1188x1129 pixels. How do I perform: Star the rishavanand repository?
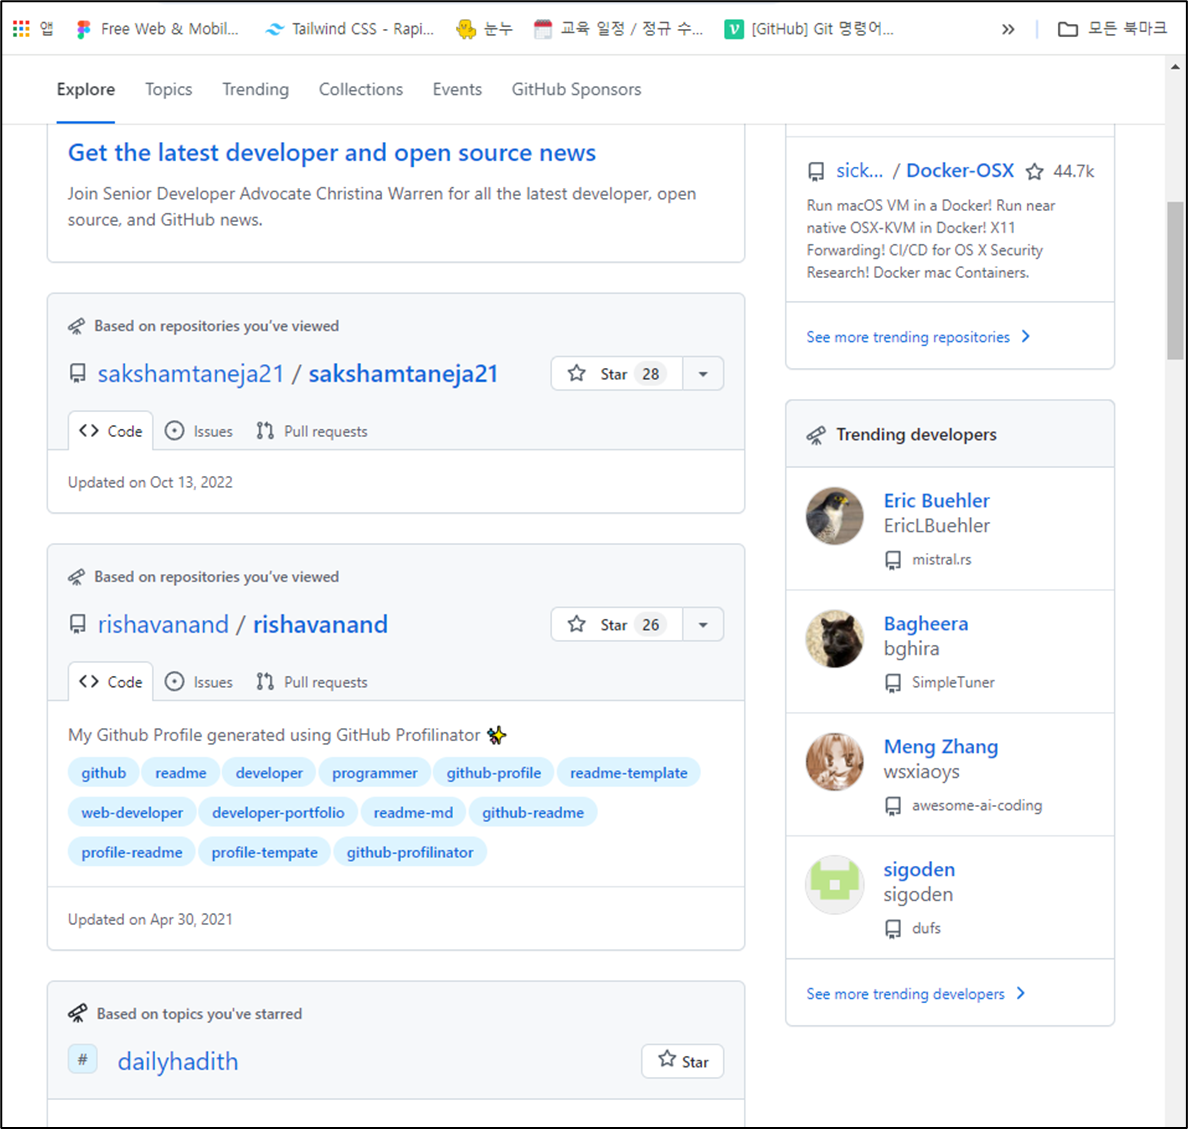(x=617, y=624)
